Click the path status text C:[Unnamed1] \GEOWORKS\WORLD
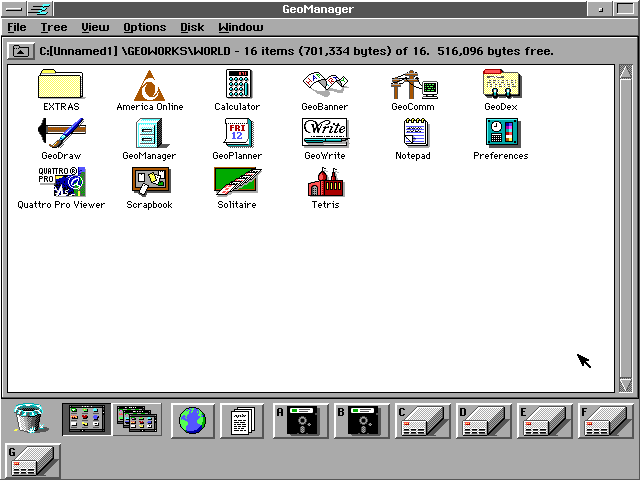The height and width of the screenshot is (480, 640). (135, 51)
